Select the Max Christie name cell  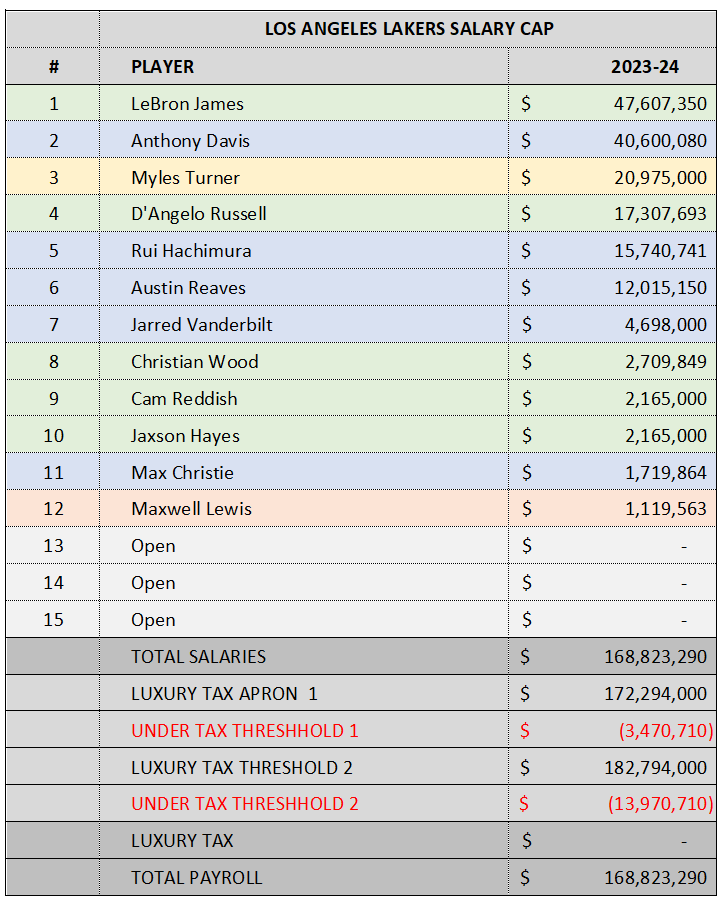[304, 472]
